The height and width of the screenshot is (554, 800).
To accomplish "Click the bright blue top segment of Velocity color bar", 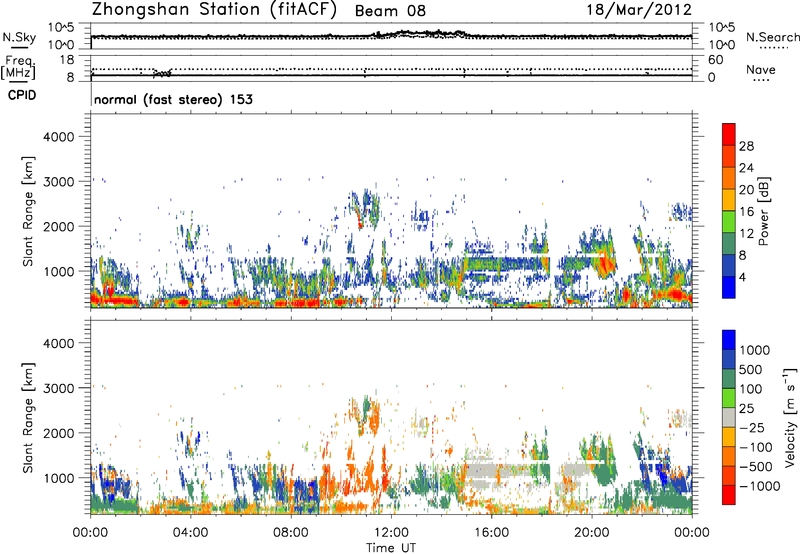I will tap(729, 340).
